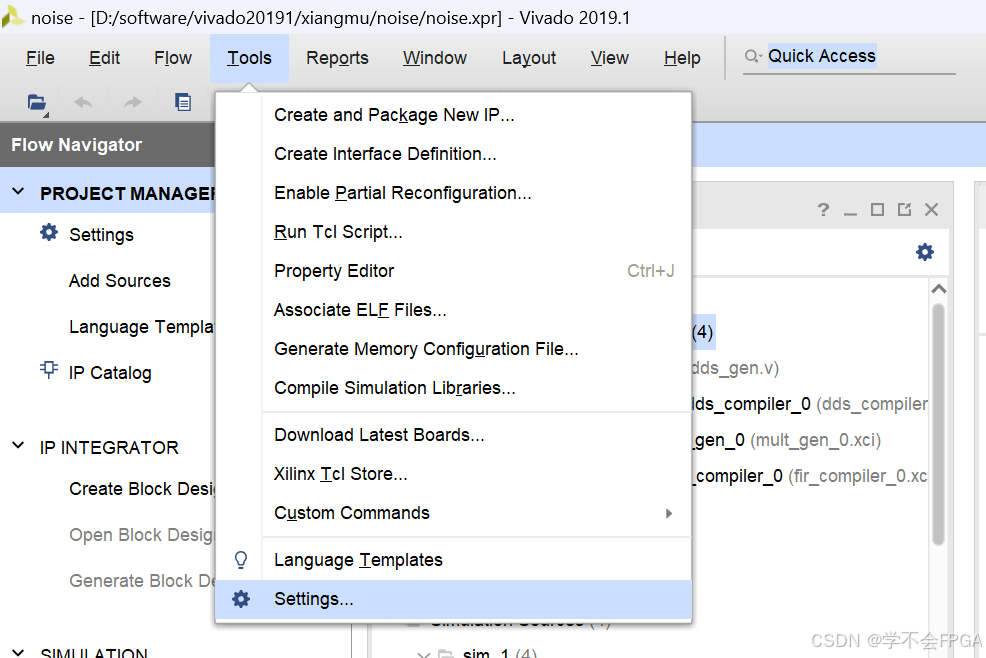Select the dds_gen.v source entry

coord(736,367)
